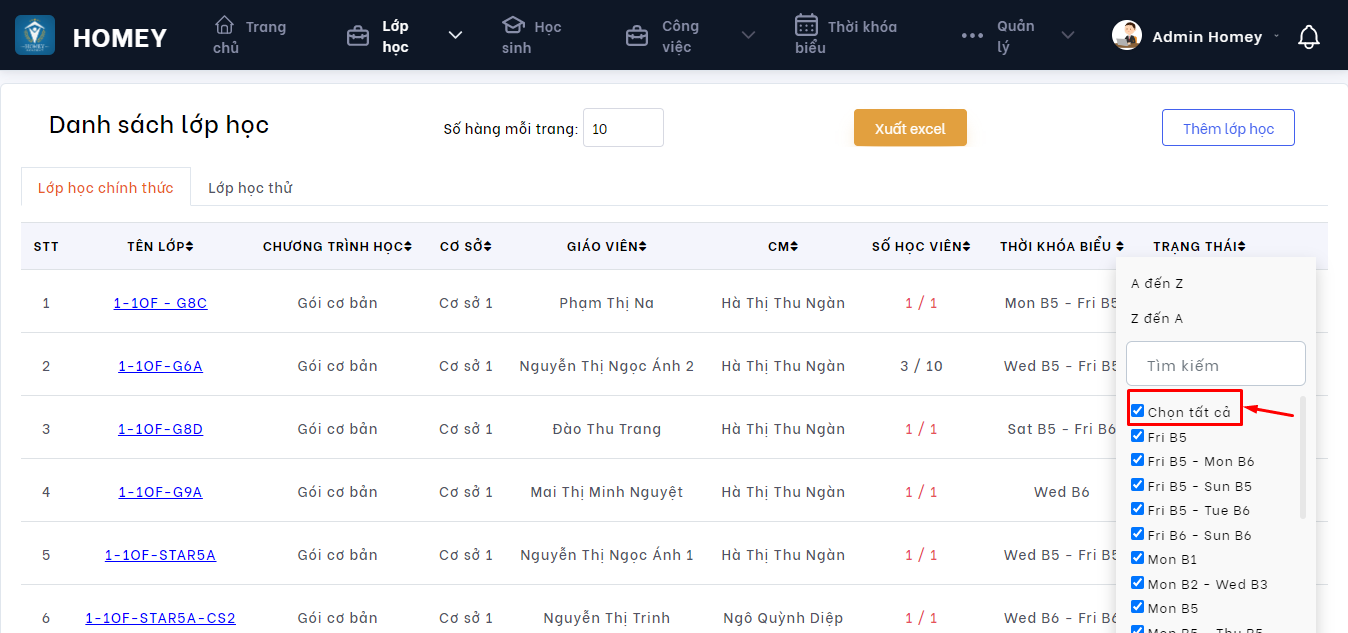Viewport: 1348px width, 633px height.
Task: Click the Admin Homey avatar picture
Action: click(1127, 36)
